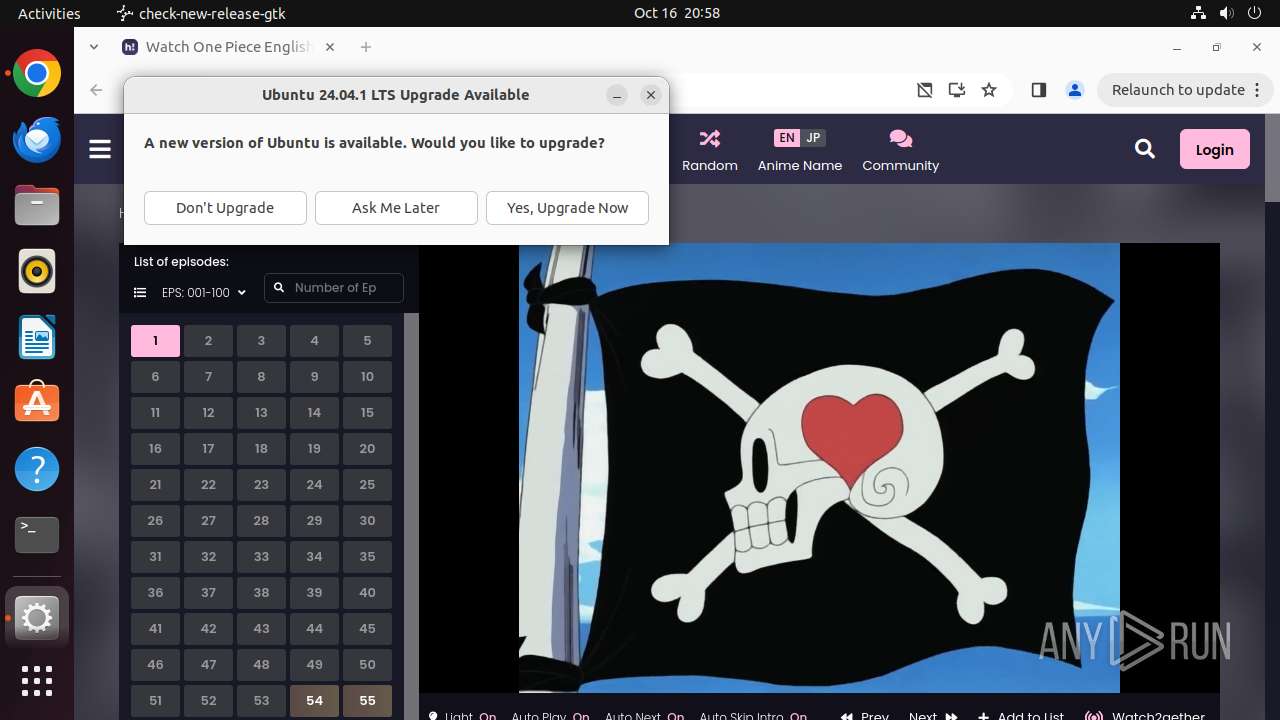1280x720 pixels.
Task: Go back with the browser back arrow
Action: click(96, 90)
